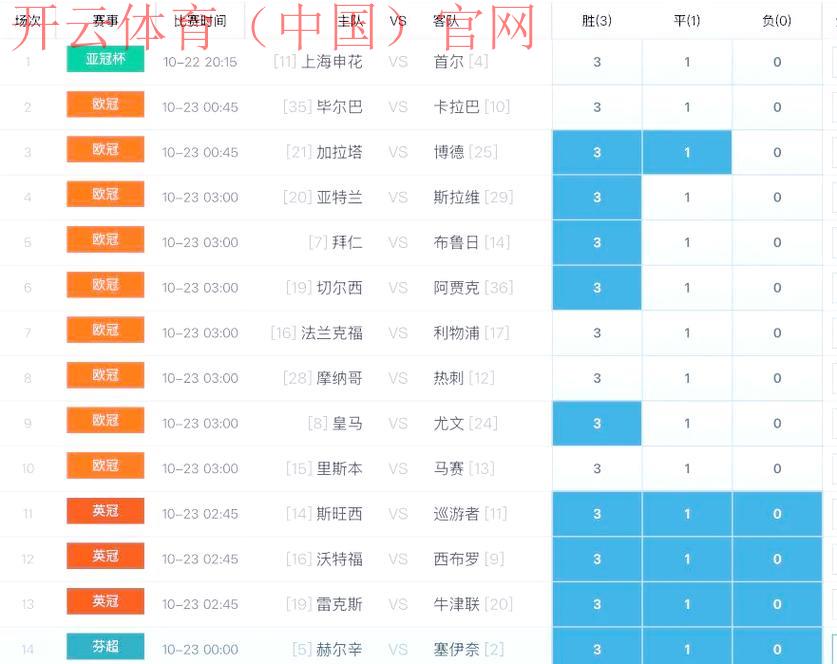837x664 pixels.
Task: Select the 芬超 badge for 赫尔辛 match
Action: [105, 648]
